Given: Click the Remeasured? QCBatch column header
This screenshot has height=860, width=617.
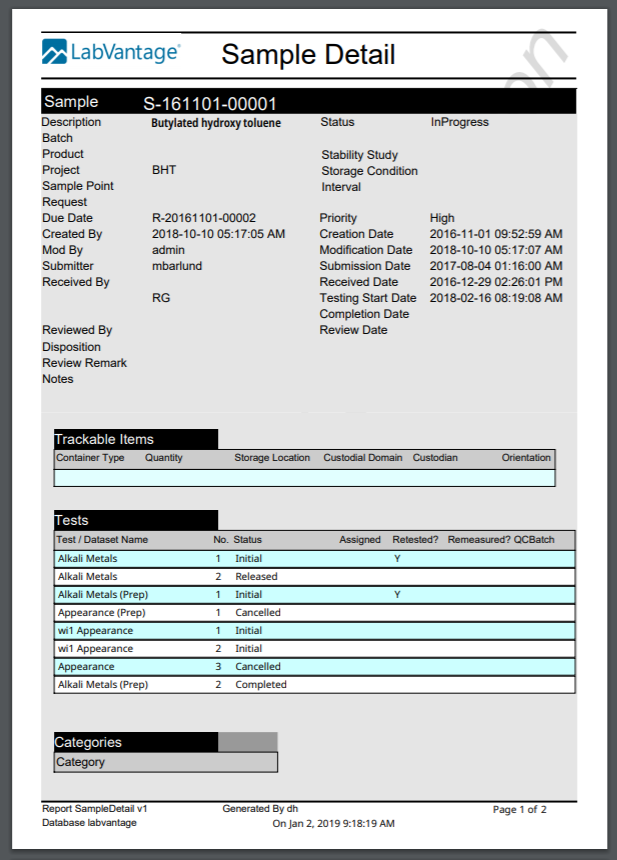Looking at the screenshot, I should tap(501, 539).
